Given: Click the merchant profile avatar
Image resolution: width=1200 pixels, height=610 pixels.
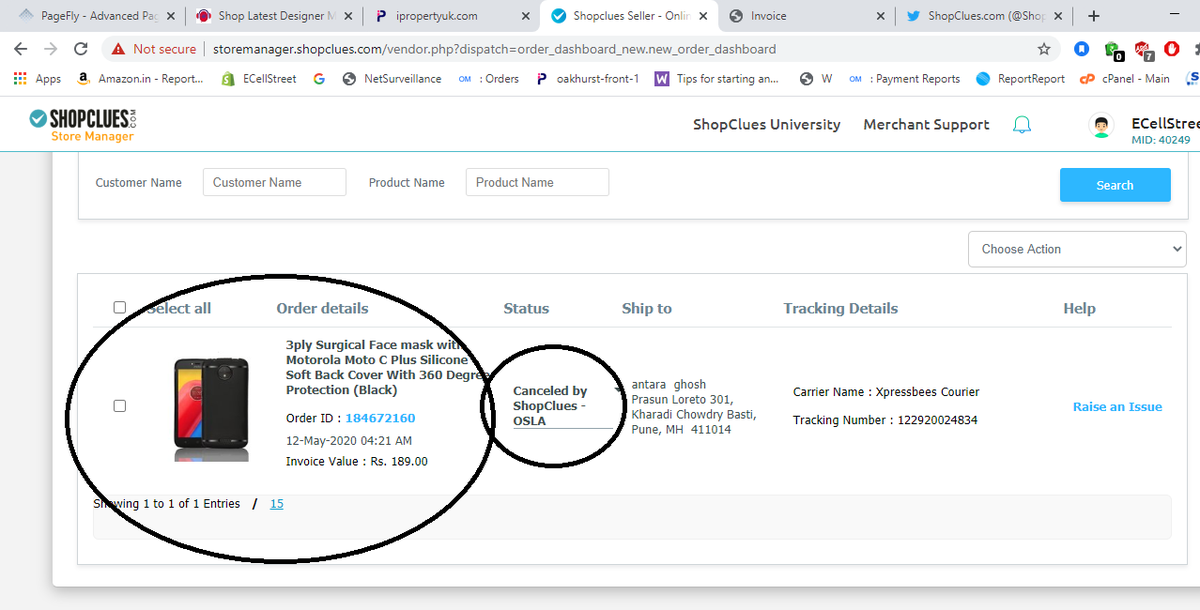Looking at the screenshot, I should [x=1101, y=125].
